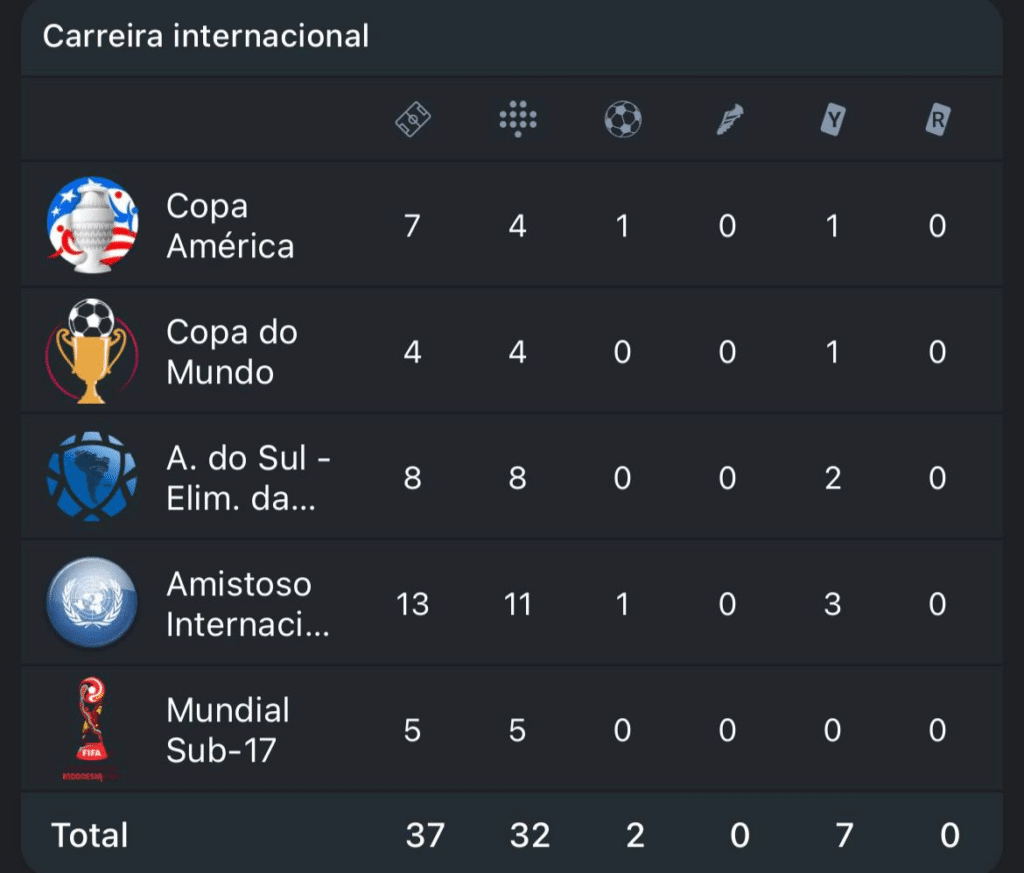Click the red card column icon
1024x873 pixels.
[x=937, y=121]
